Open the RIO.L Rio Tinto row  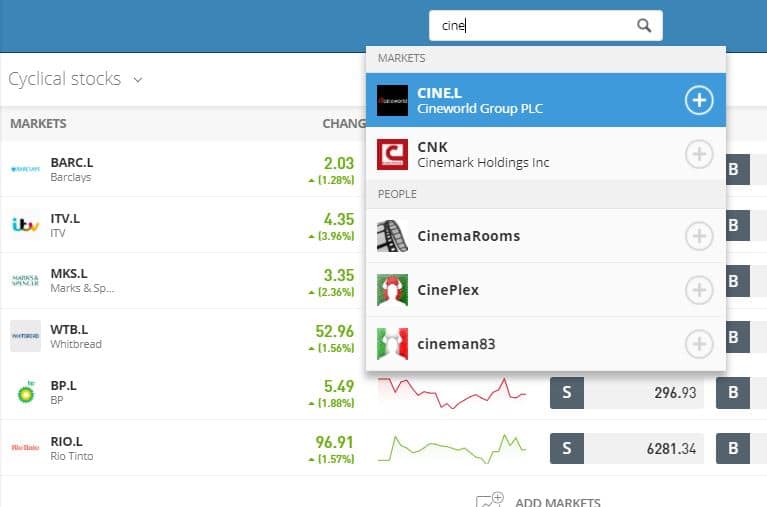coord(384,448)
